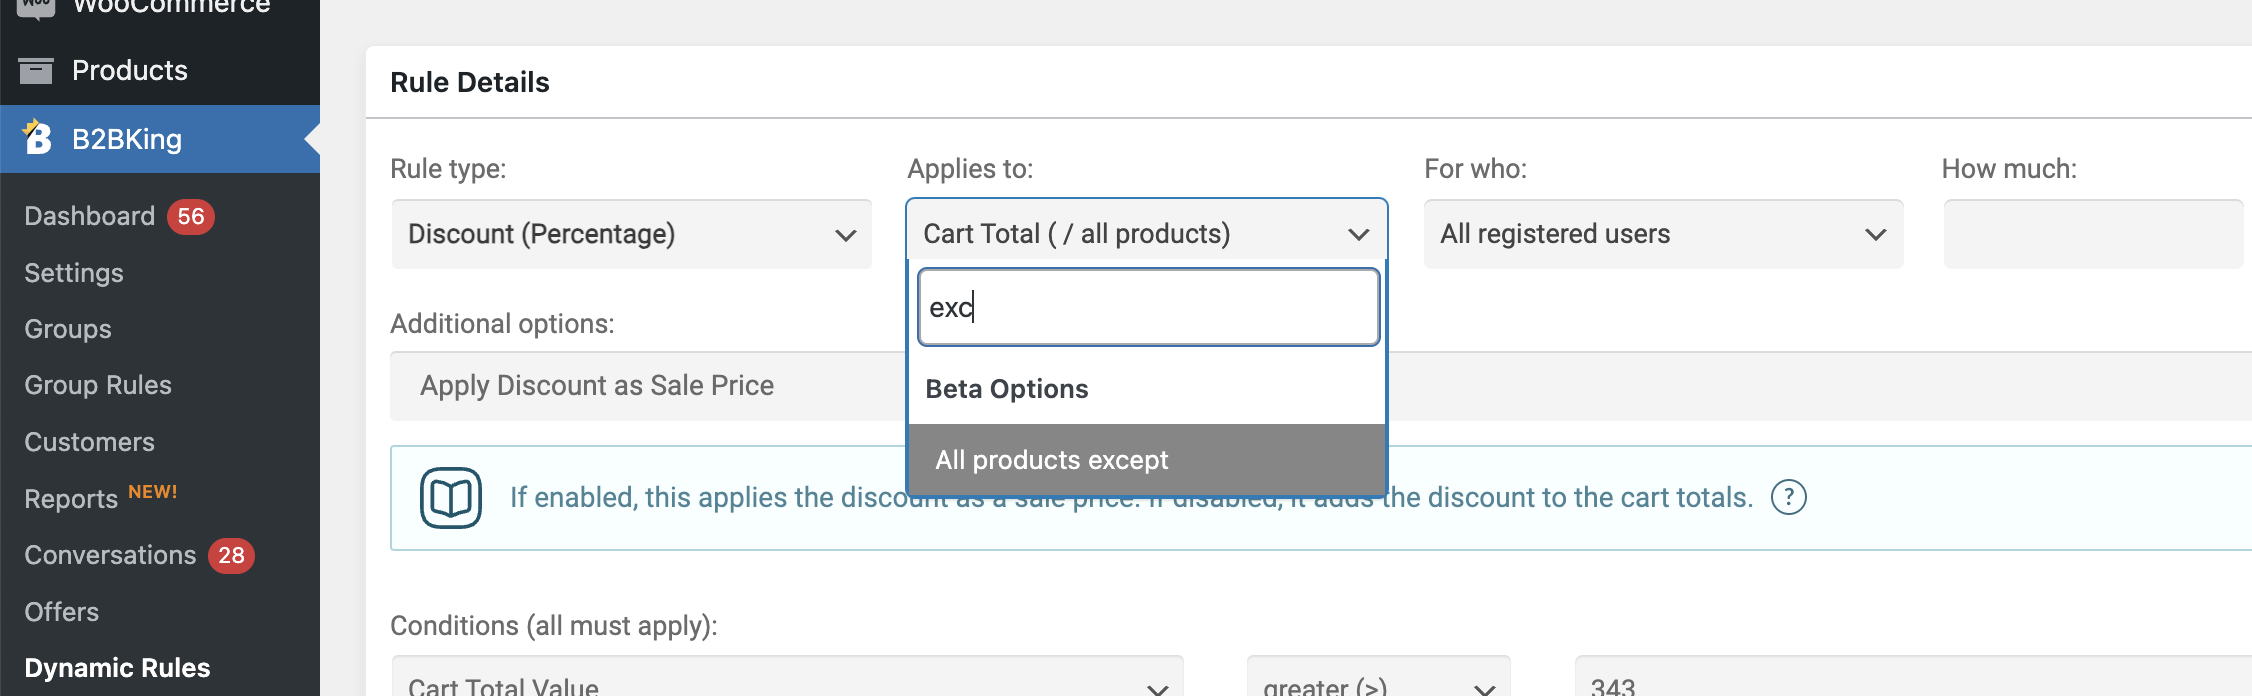The image size is (2252, 696).
Task: Go to B2BKing Dashboard
Action: coord(90,216)
